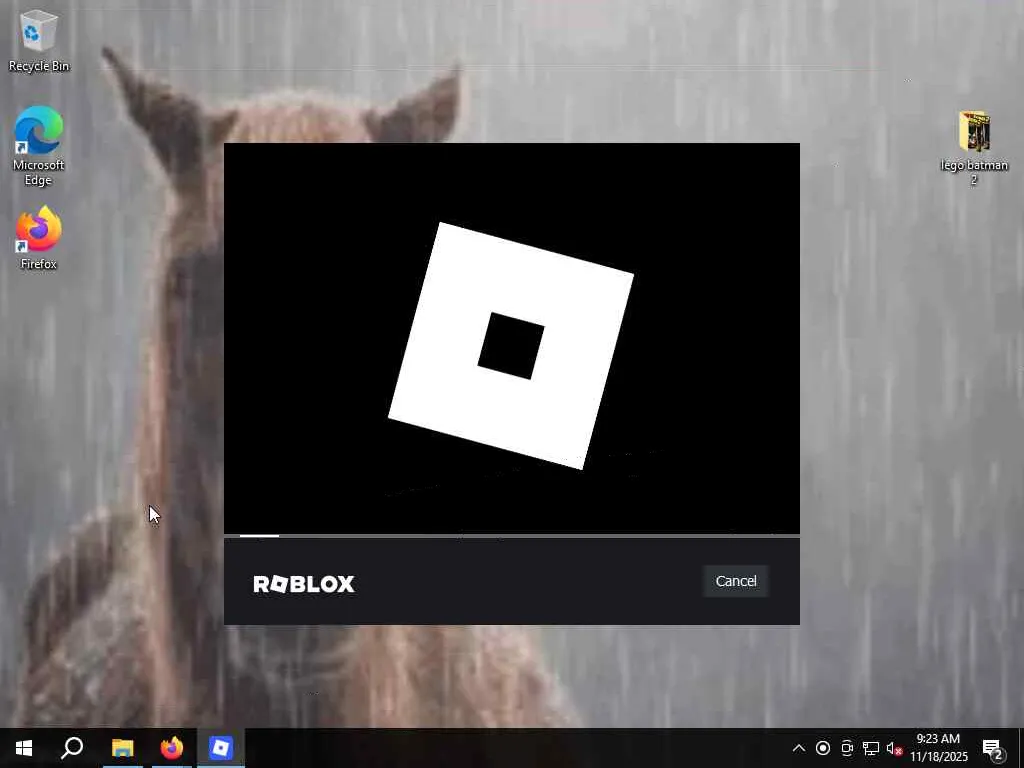Open the Meet Now tray icon

click(847, 748)
